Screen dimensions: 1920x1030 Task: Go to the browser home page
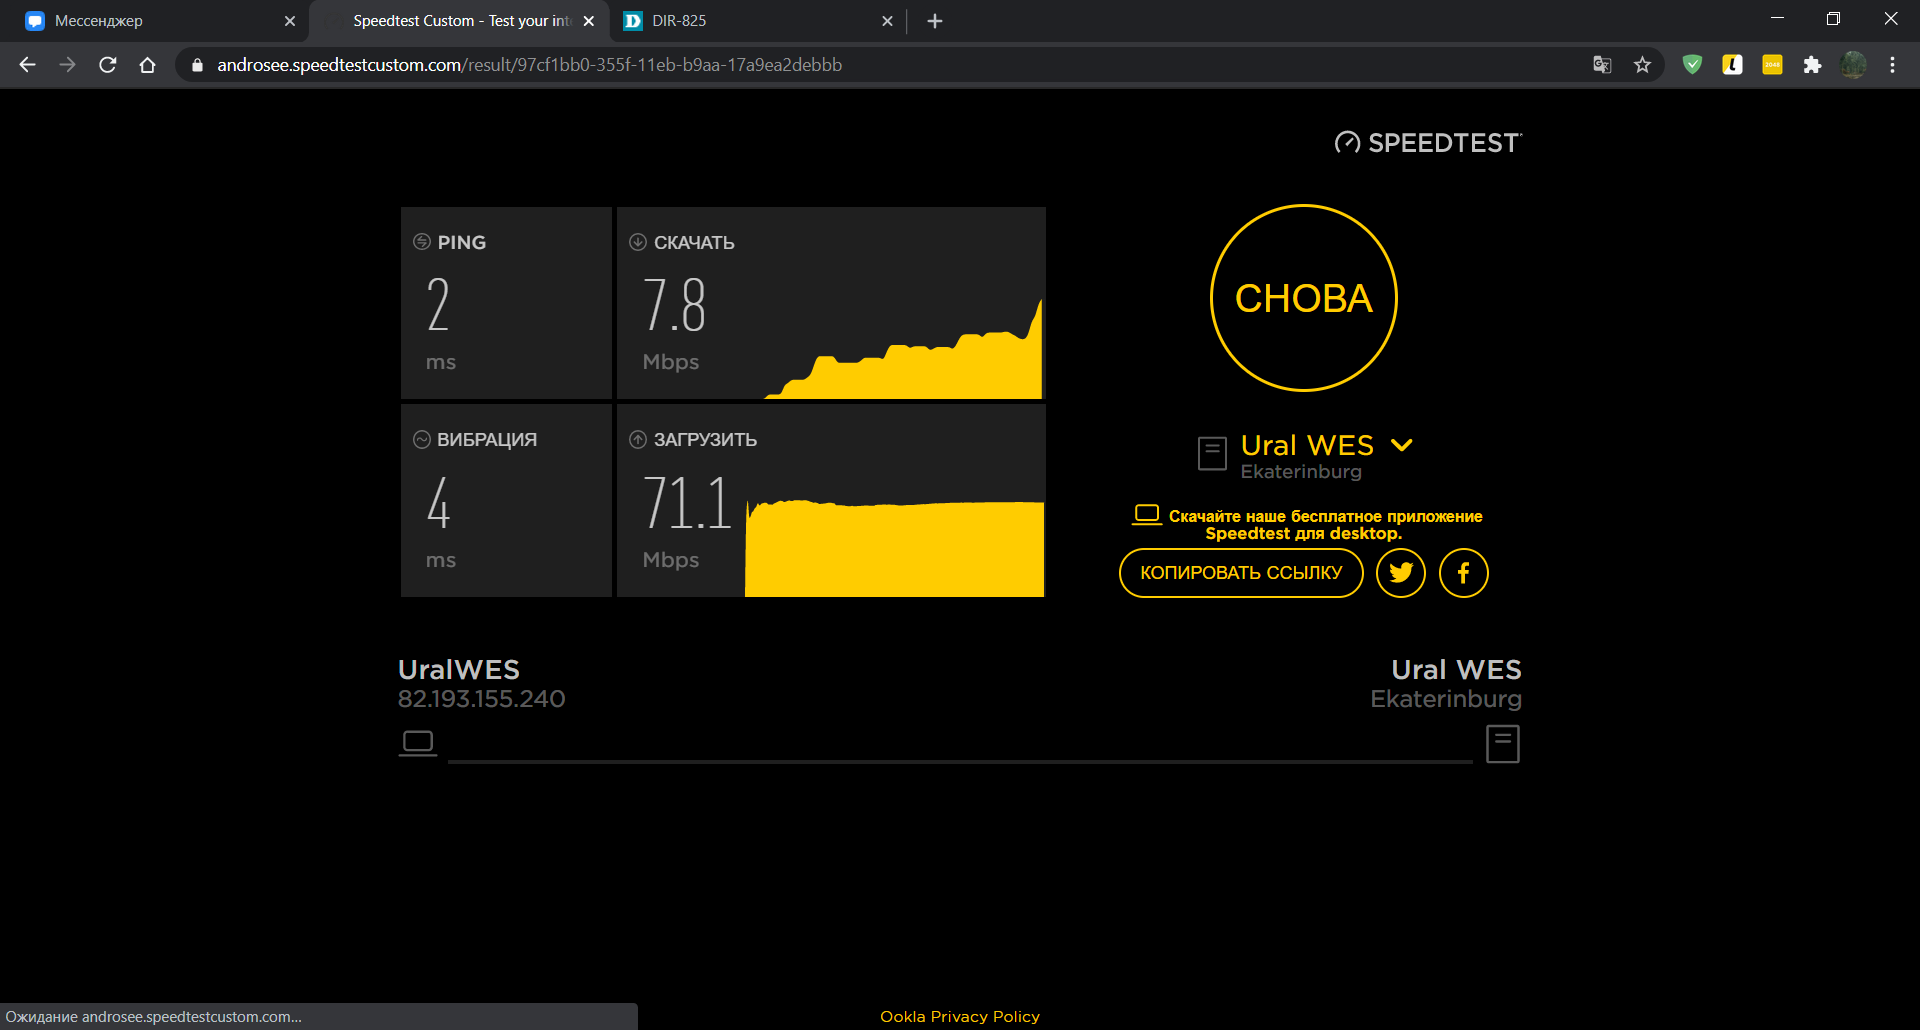click(x=147, y=65)
